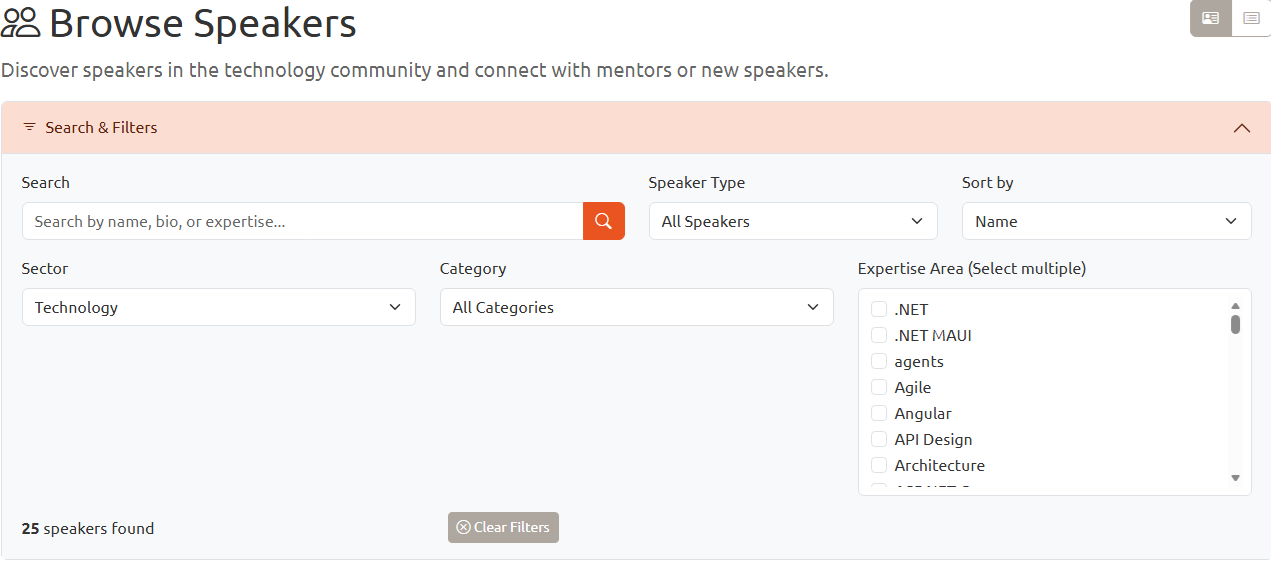1271x569 pixels.
Task: Tick the agents expertise checkbox
Action: 879,361
